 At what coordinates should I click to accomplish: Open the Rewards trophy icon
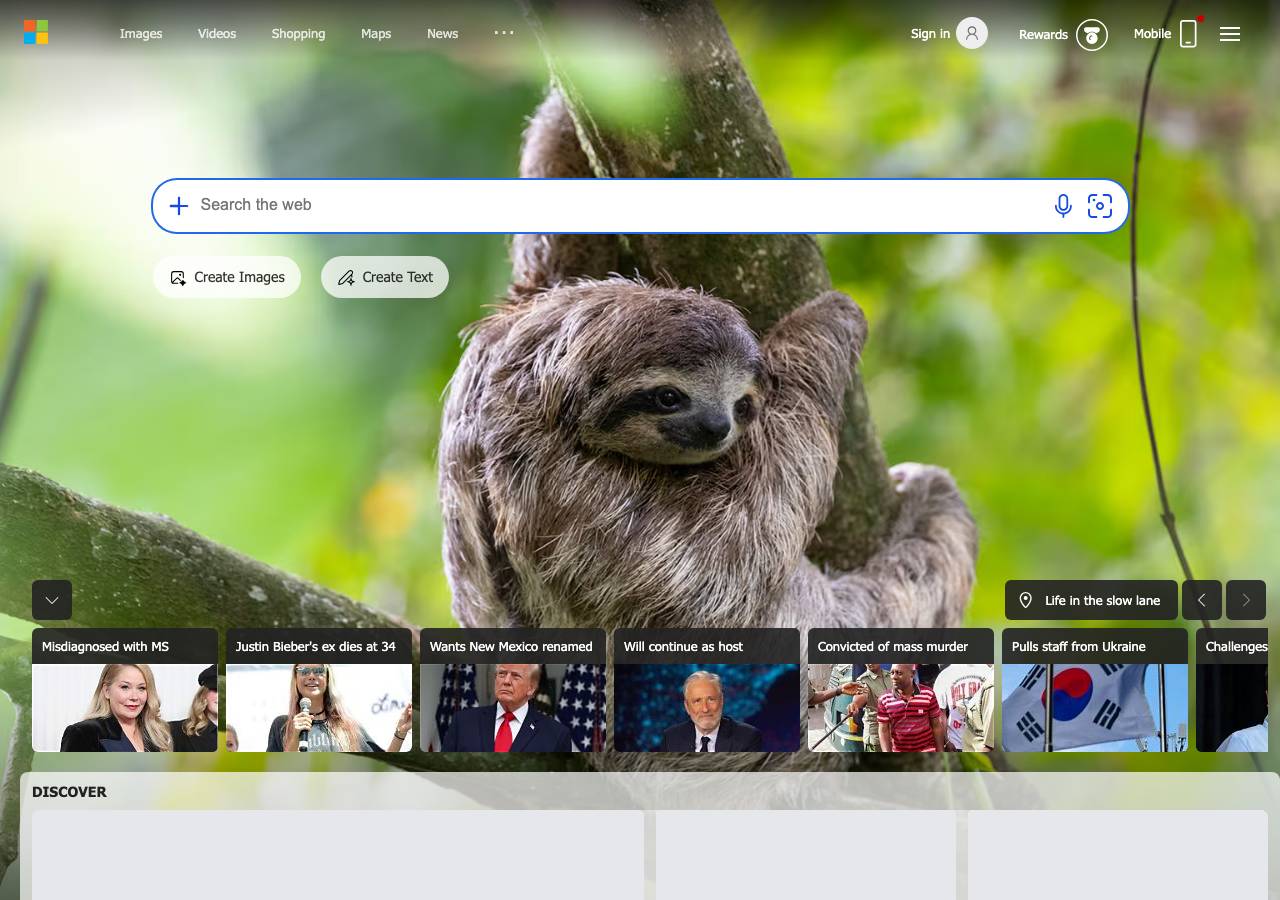pyautogui.click(x=1092, y=35)
